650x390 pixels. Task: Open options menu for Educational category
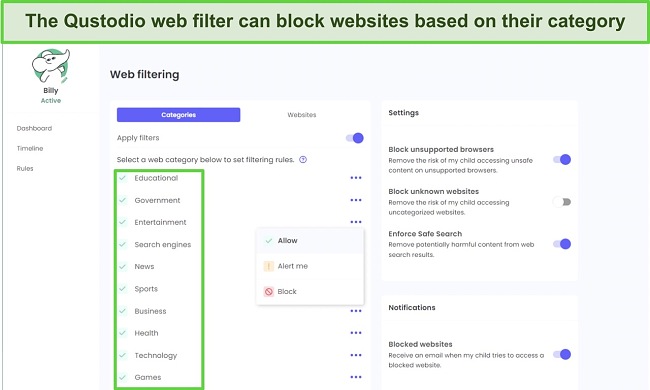point(356,178)
